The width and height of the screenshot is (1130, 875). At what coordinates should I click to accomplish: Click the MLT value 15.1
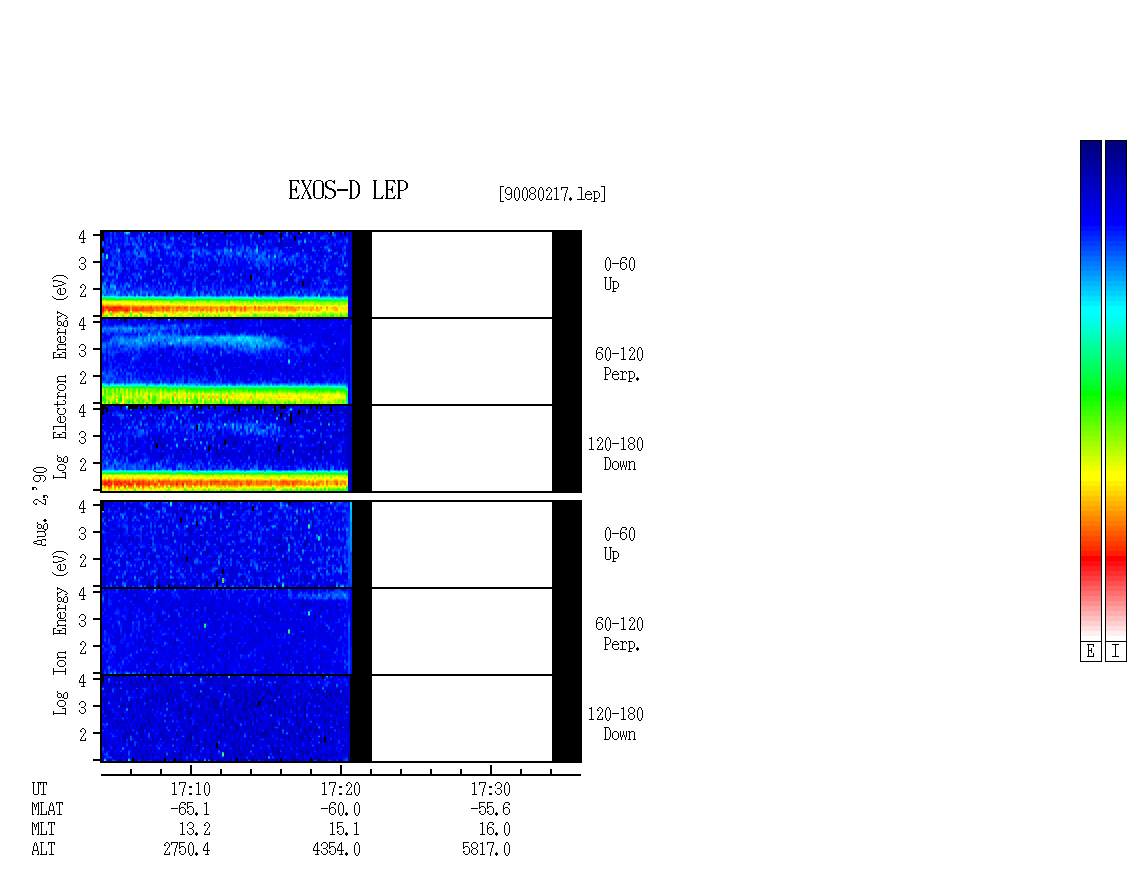coord(344,830)
